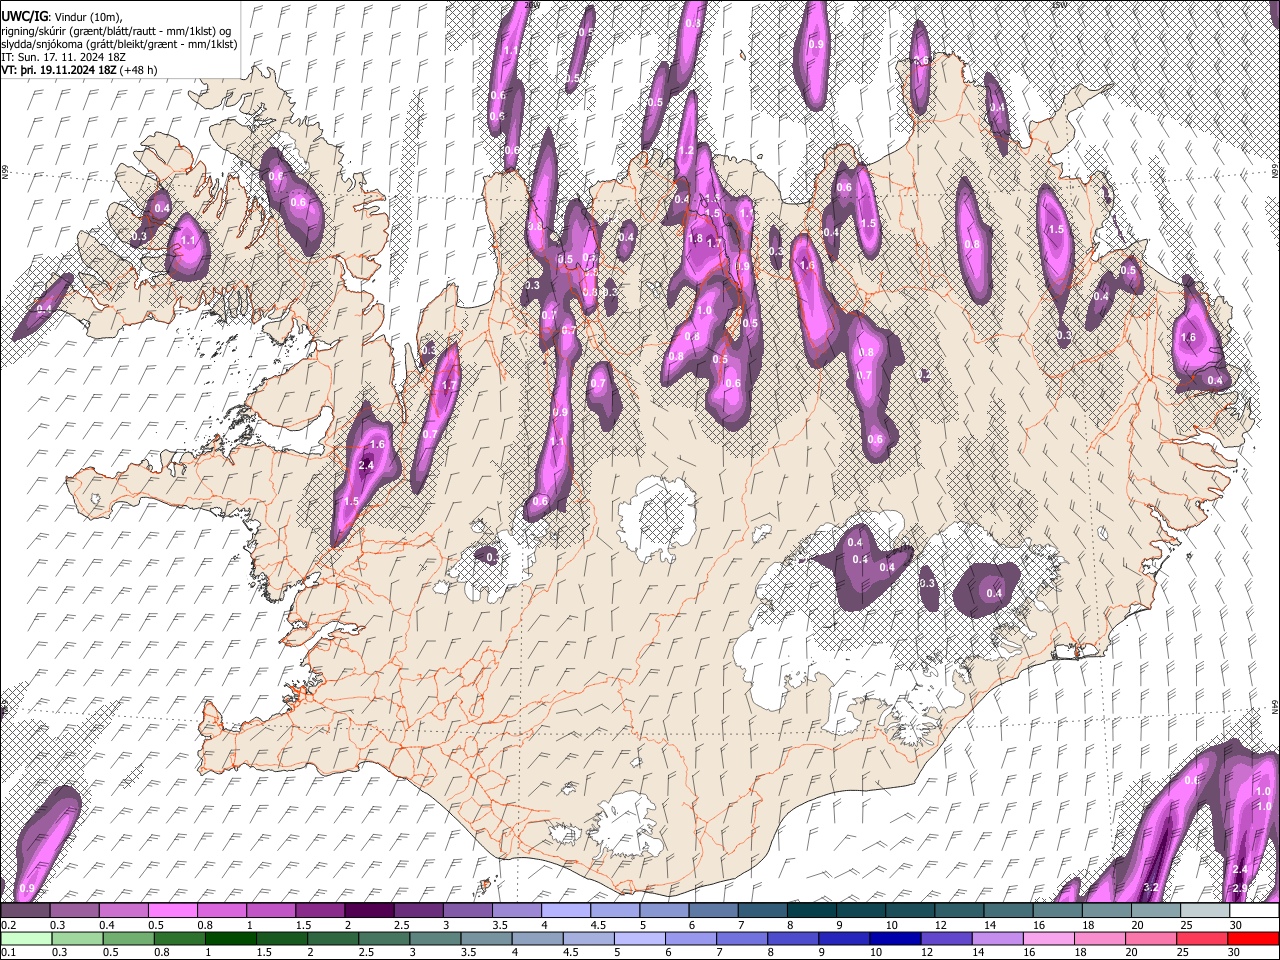
Task: Select the darkest green 1–1.5 legend swatch
Action: coord(232,939)
